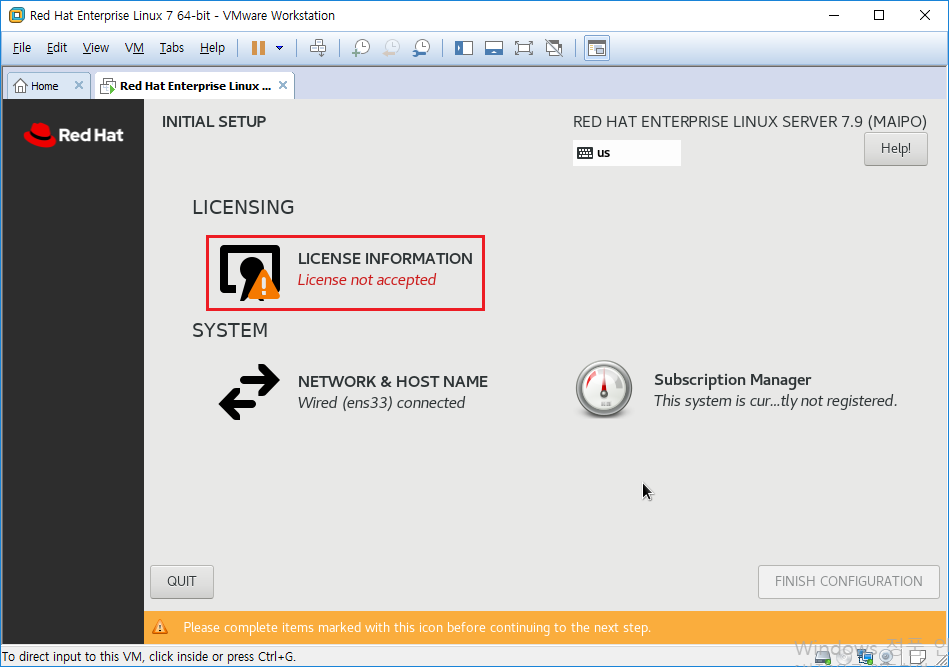Click the INITIAL SETUP title text
The image size is (949, 667).
[x=214, y=122]
